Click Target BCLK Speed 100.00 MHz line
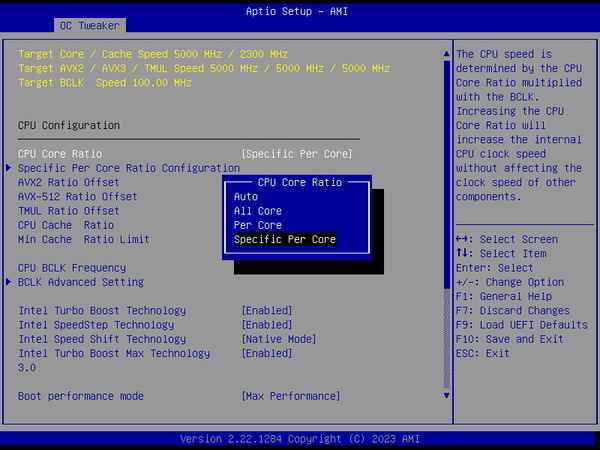The image size is (600, 450). pyautogui.click(x=105, y=83)
